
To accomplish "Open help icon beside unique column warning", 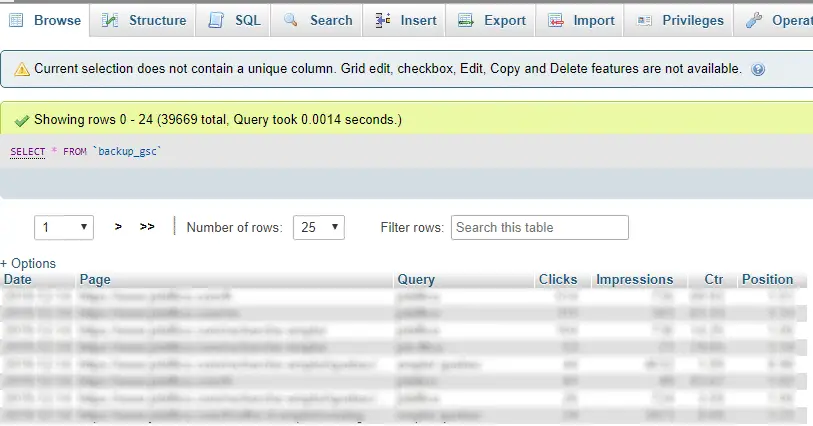I will (758, 69).
